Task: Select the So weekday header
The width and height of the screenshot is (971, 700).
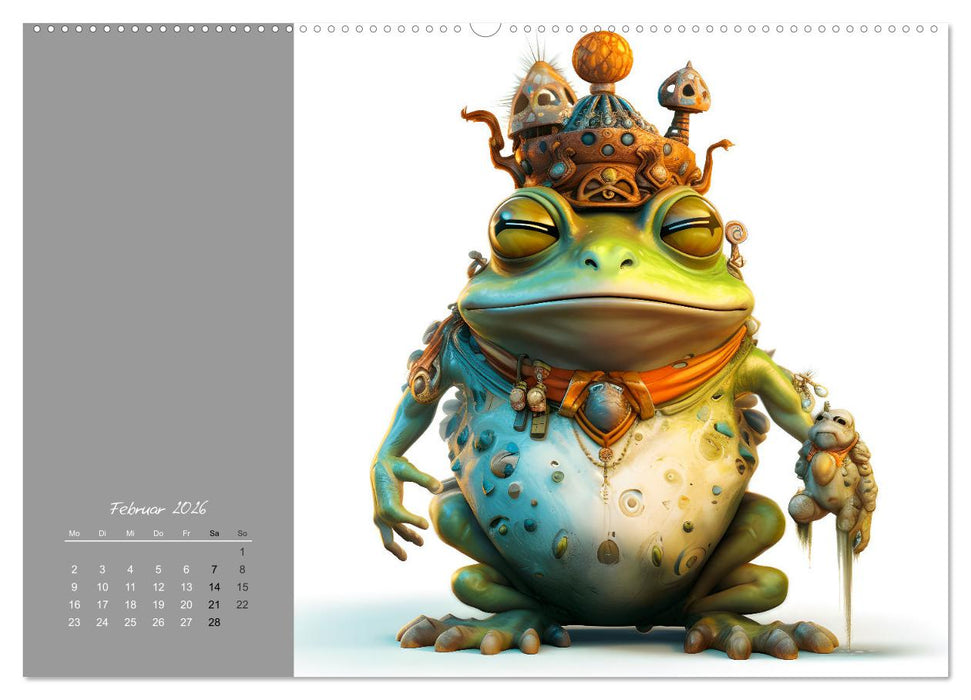Action: (240, 534)
